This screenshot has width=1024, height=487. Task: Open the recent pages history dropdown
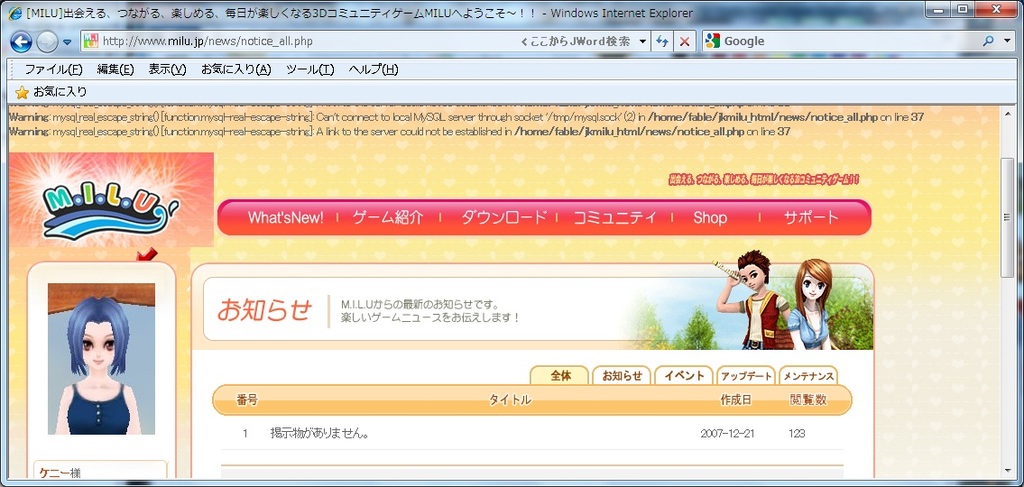tap(67, 42)
